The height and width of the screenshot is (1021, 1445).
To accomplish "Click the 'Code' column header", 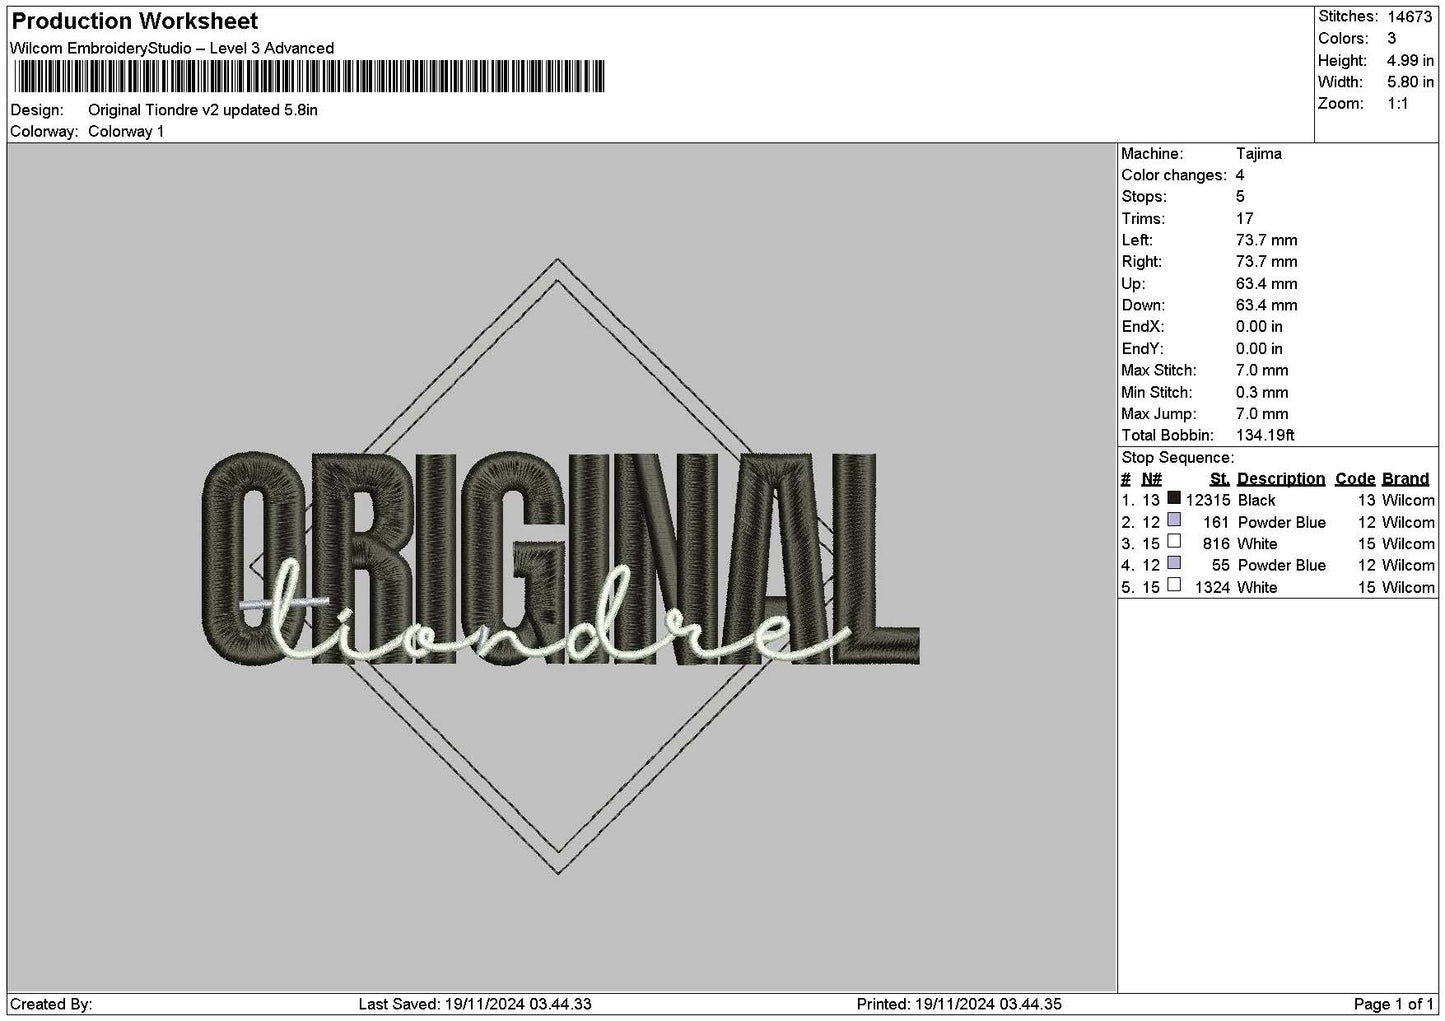I will 1355,479.
